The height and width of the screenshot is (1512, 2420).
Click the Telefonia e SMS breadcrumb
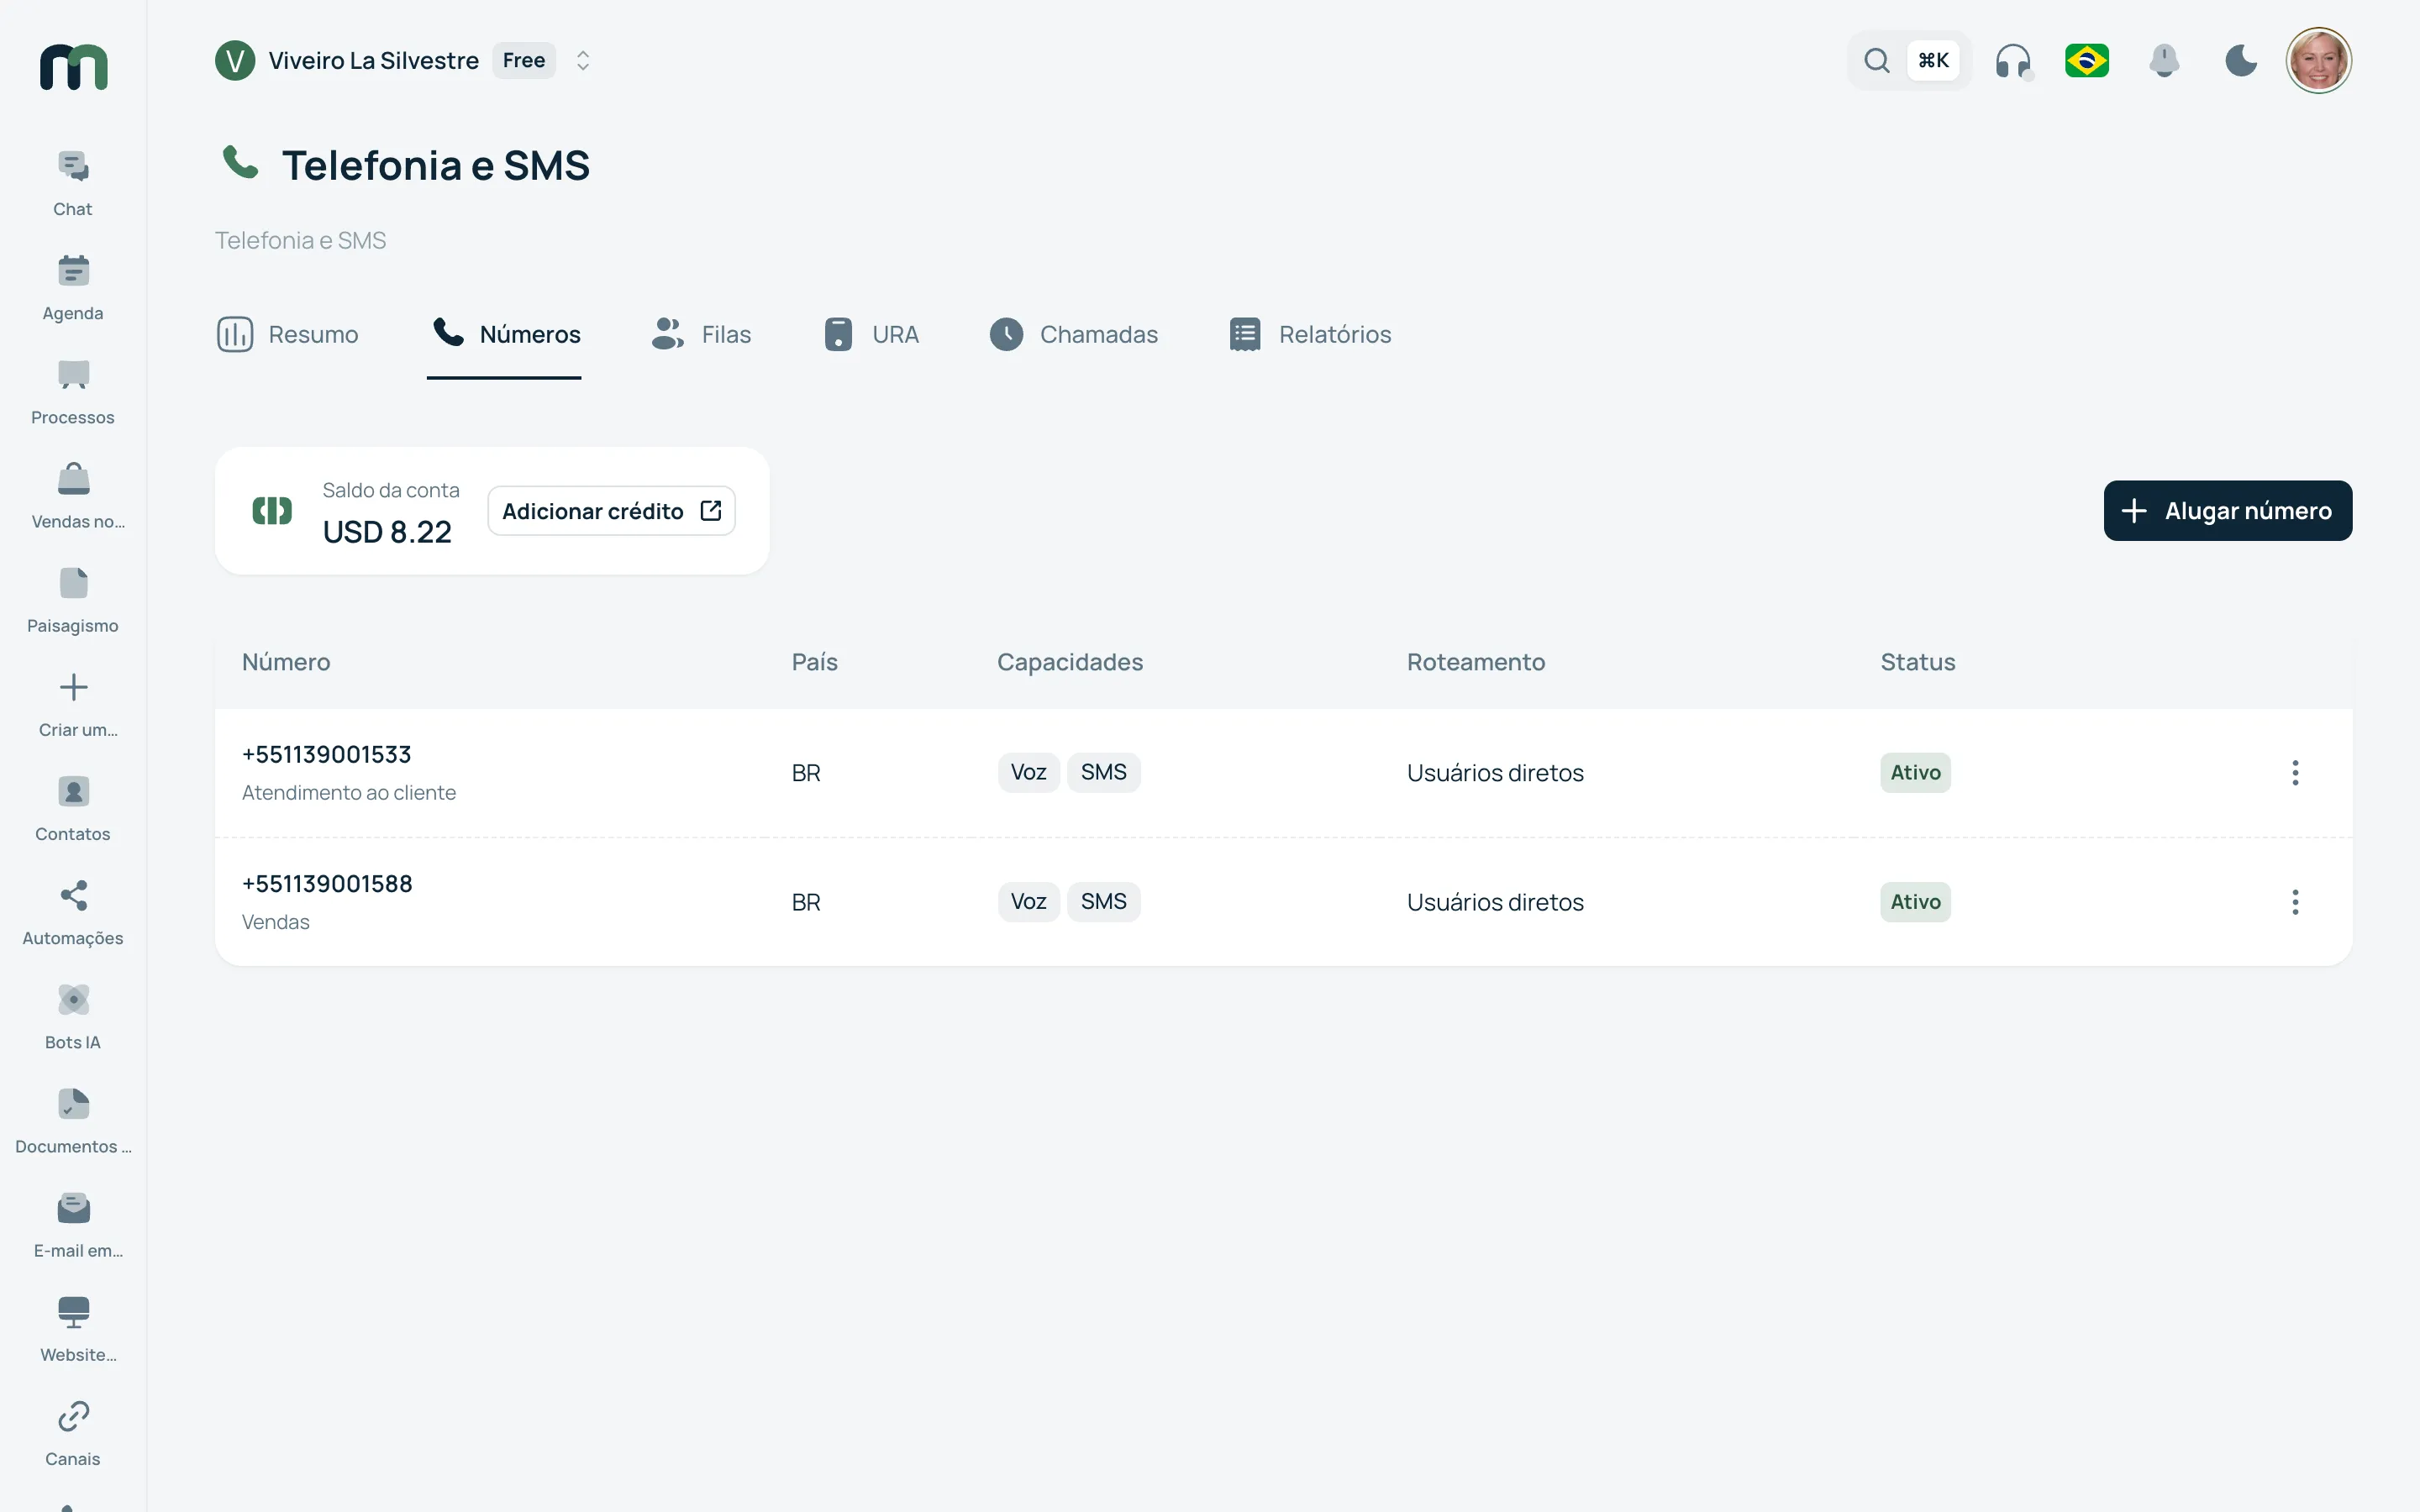coord(300,241)
